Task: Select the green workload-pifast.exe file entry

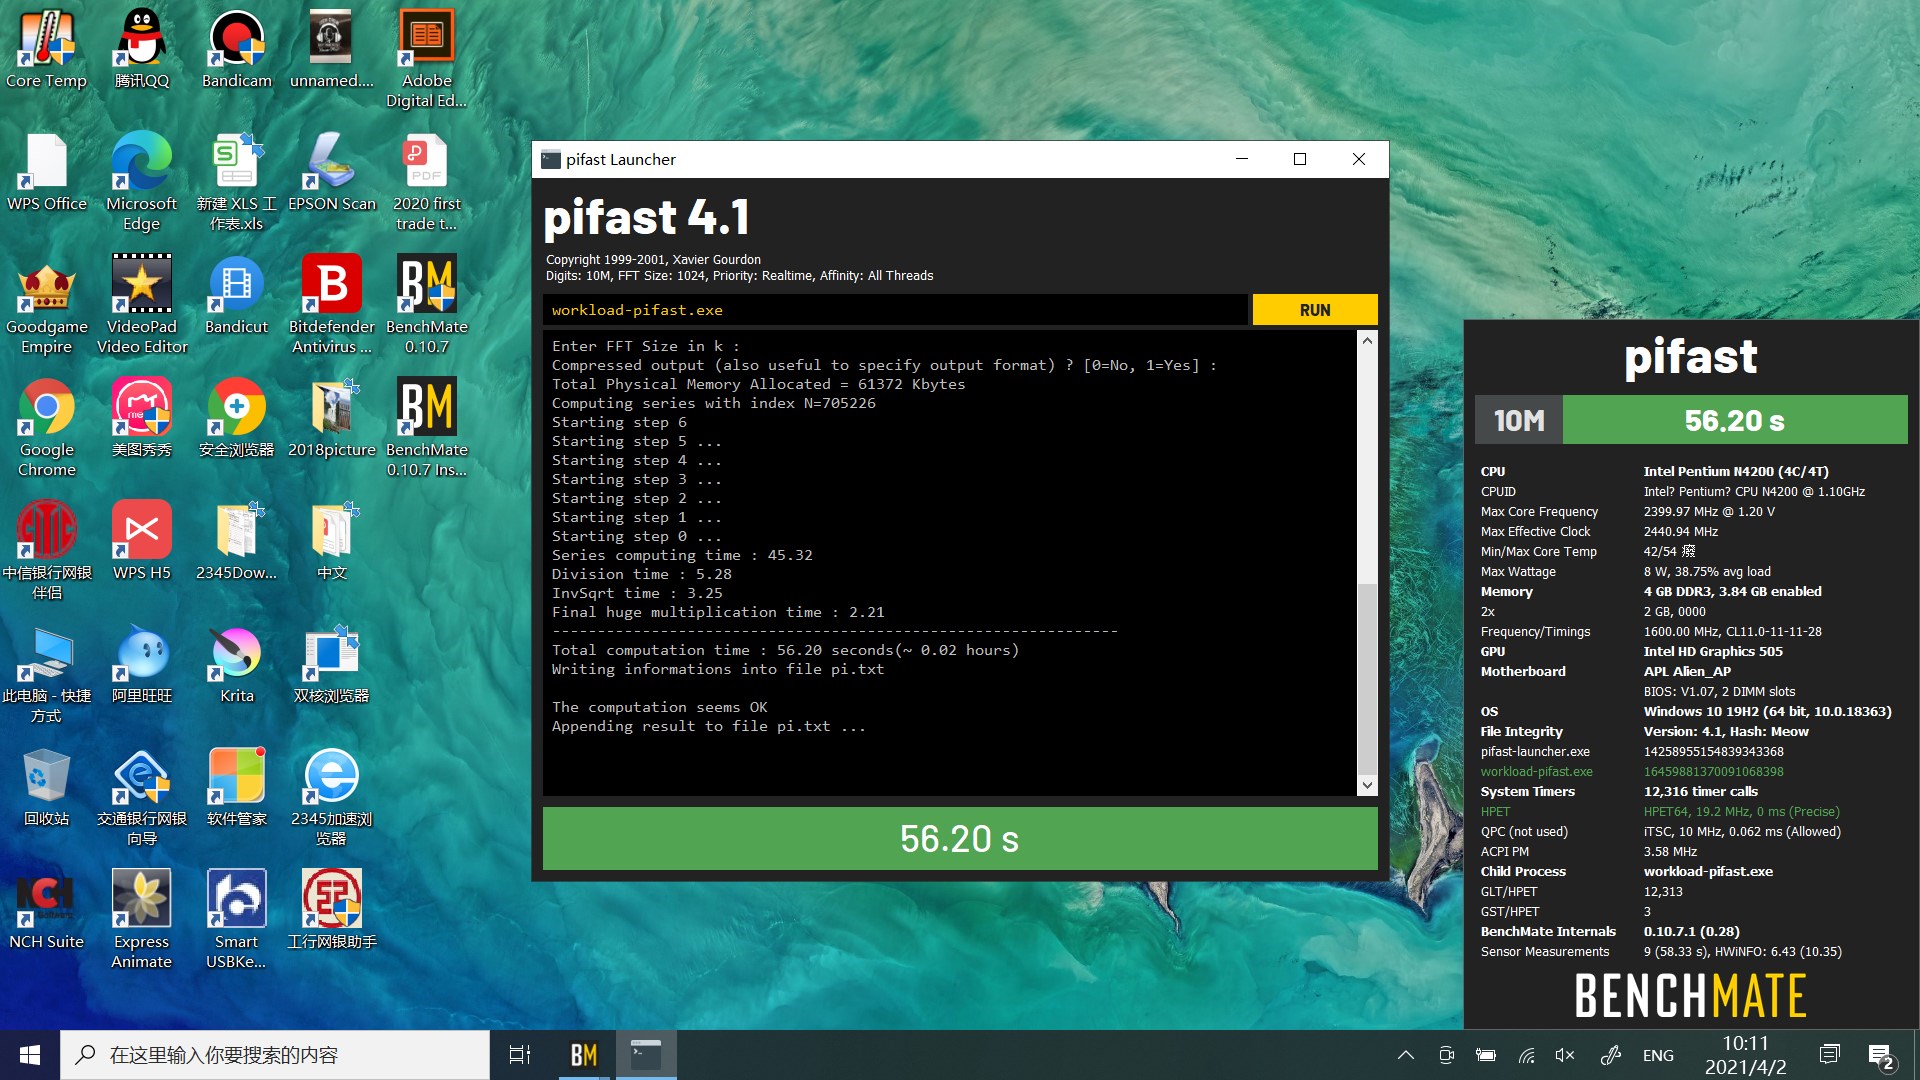Action: tap(1537, 771)
